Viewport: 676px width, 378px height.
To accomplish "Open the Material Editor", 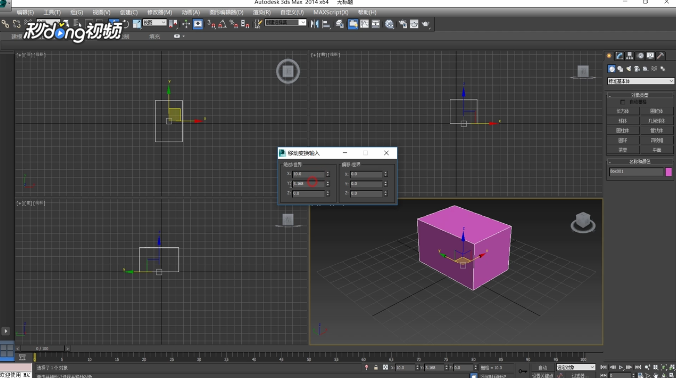I will point(389,24).
